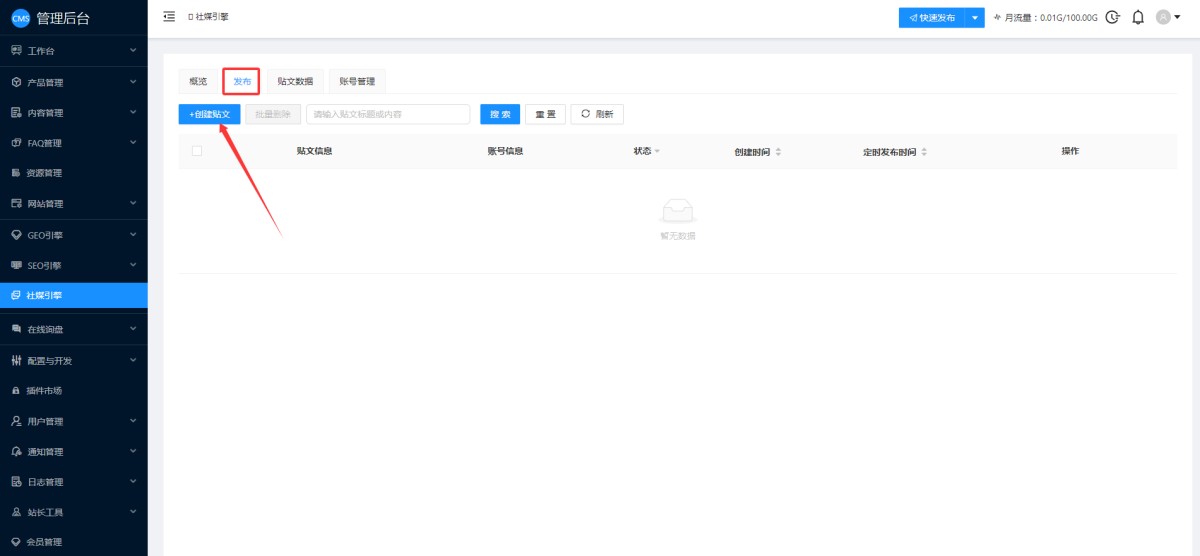Toggle the select-all checkbox in table header
The height and width of the screenshot is (556, 1200).
pos(197,151)
